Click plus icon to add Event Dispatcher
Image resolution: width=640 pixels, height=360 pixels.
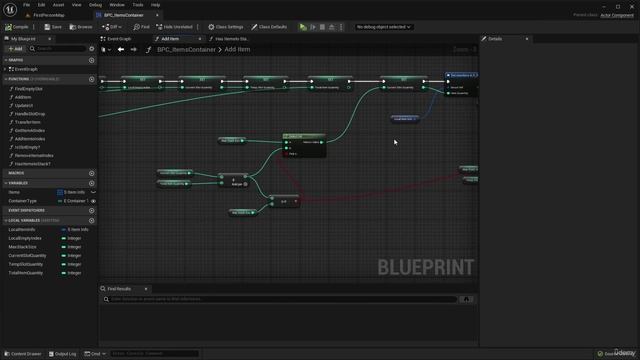coord(91,211)
